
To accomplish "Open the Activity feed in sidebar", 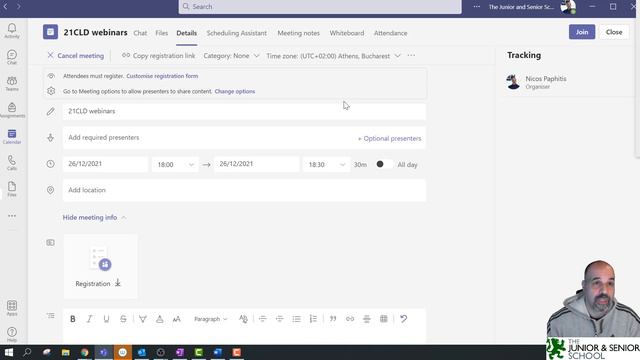I will (12, 31).
